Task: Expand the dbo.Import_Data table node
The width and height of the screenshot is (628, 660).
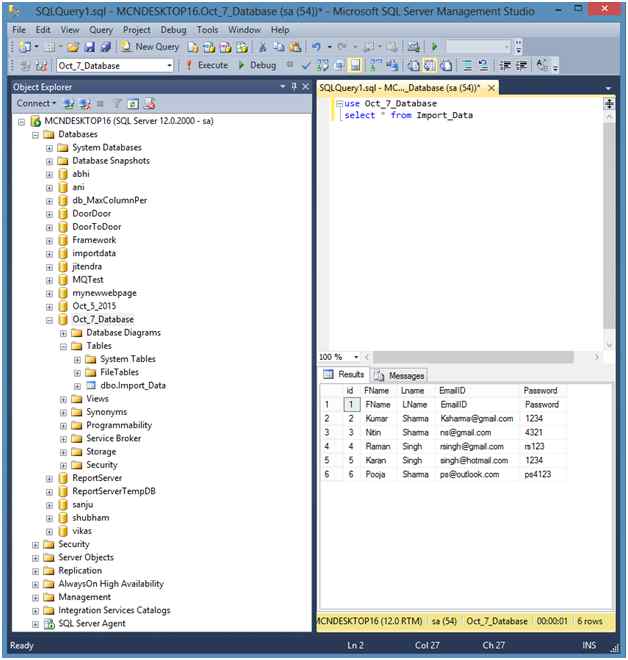Action: pos(77,386)
